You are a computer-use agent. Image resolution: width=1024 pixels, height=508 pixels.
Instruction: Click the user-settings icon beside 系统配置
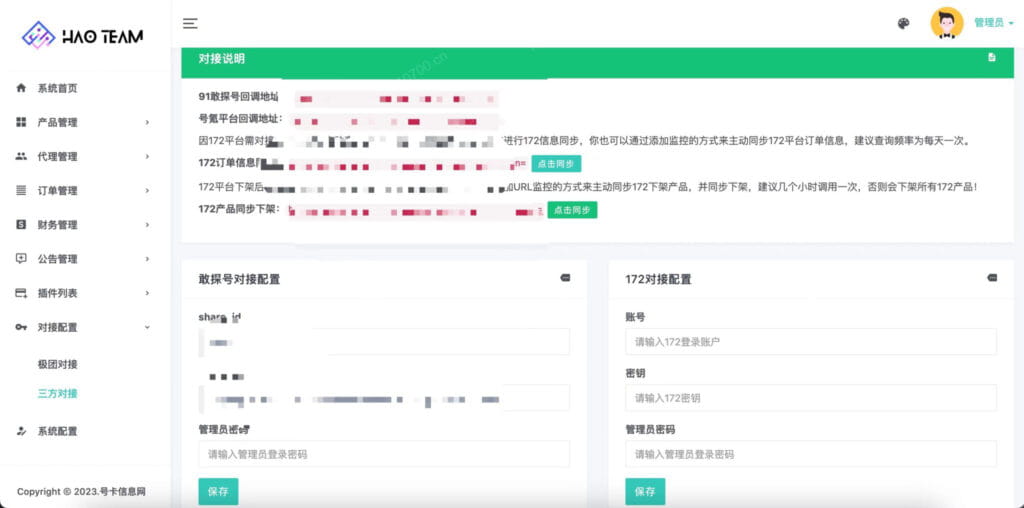click(x=21, y=431)
